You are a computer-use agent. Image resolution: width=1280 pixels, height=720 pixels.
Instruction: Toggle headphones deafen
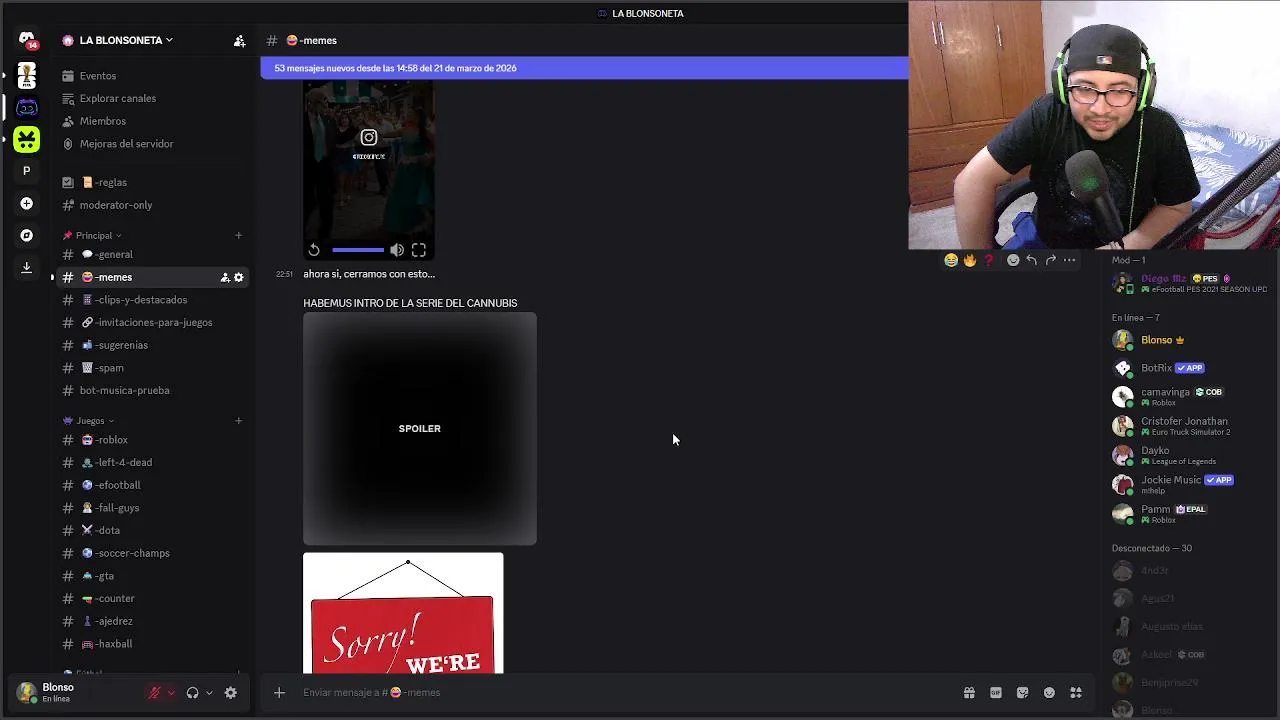(192, 693)
